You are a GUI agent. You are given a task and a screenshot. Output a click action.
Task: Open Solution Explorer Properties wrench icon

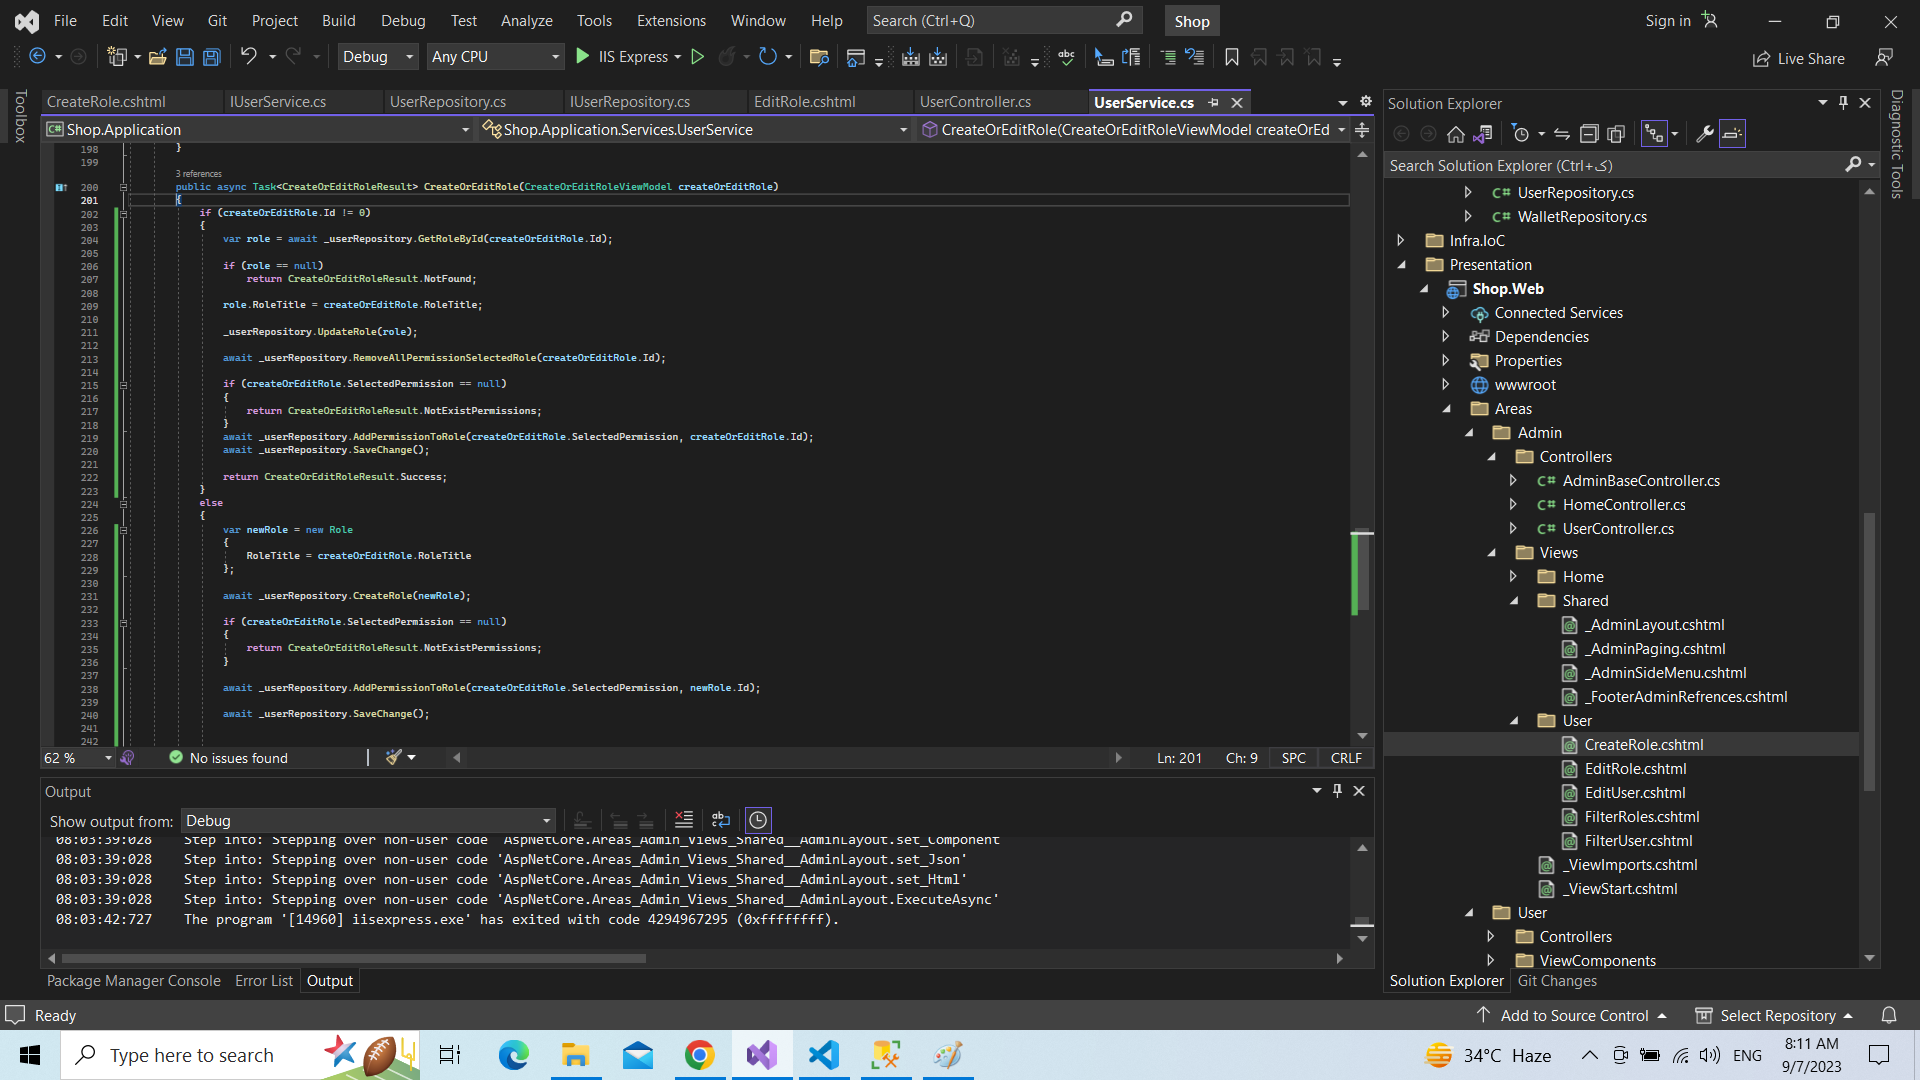point(1705,134)
